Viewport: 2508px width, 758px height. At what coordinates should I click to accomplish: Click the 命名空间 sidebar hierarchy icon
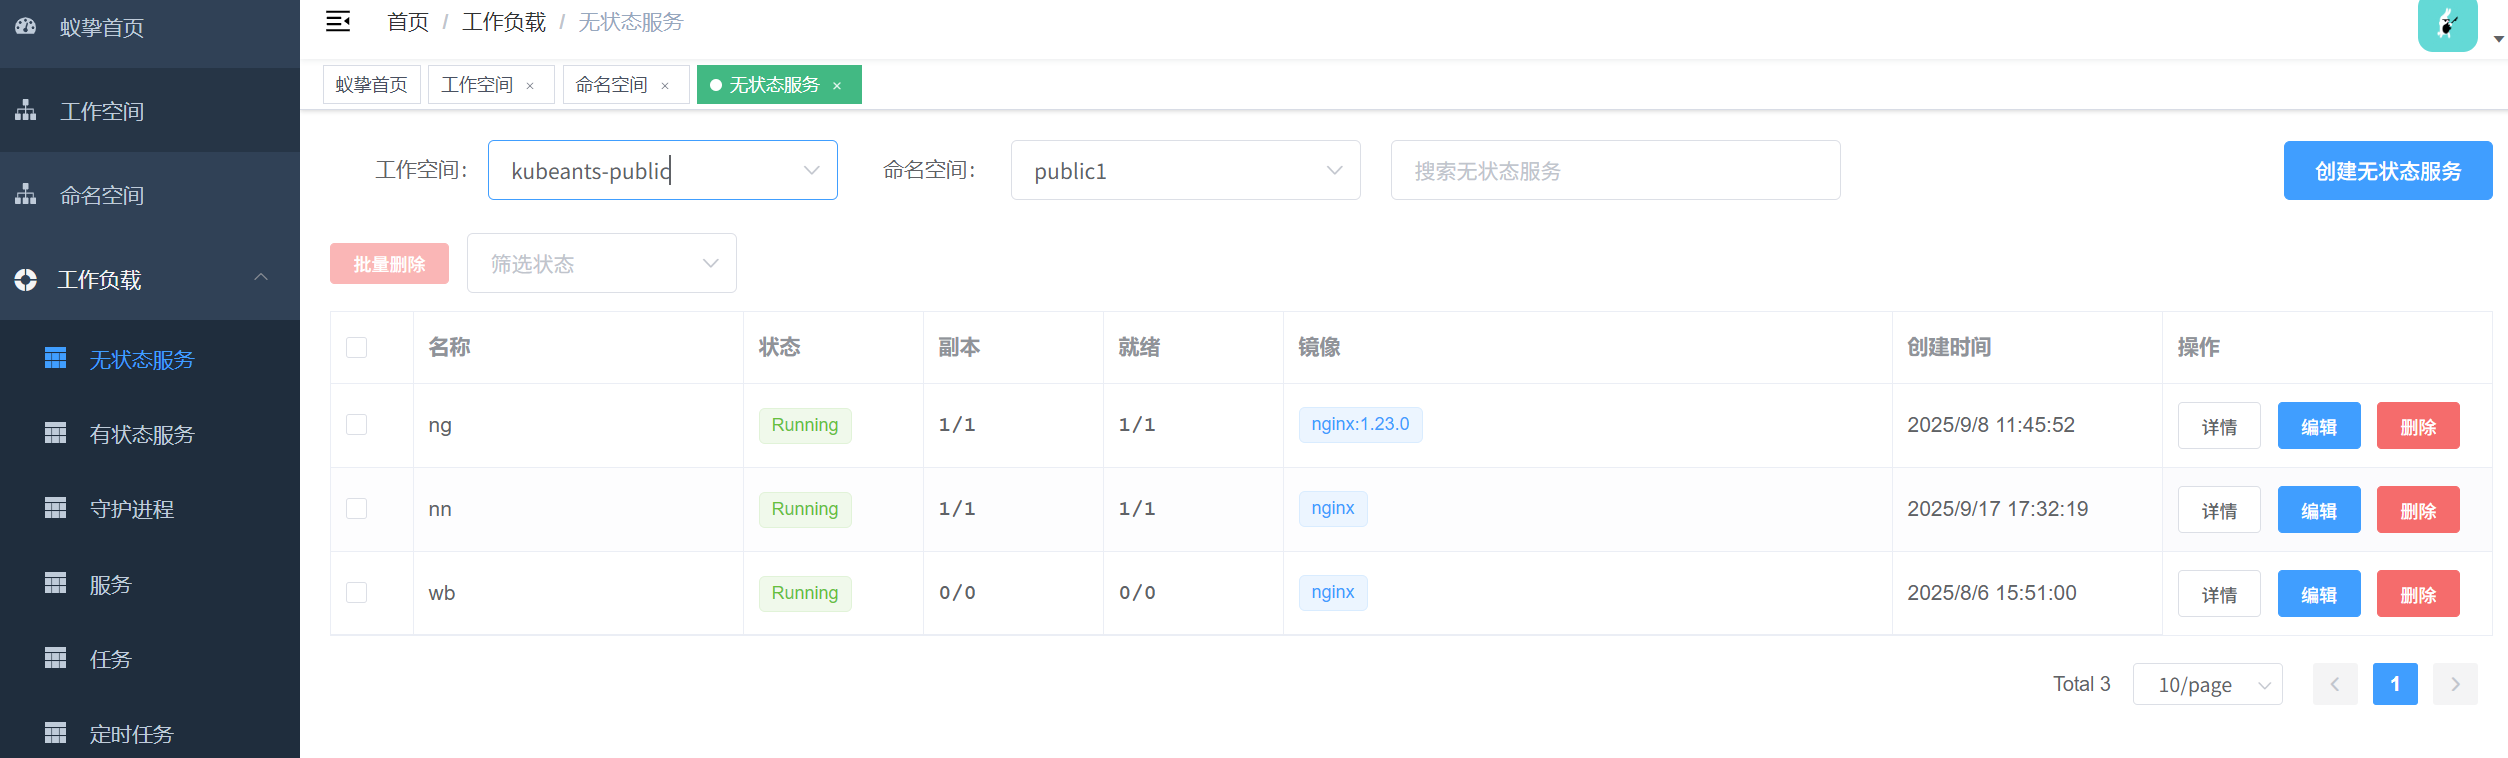26,195
